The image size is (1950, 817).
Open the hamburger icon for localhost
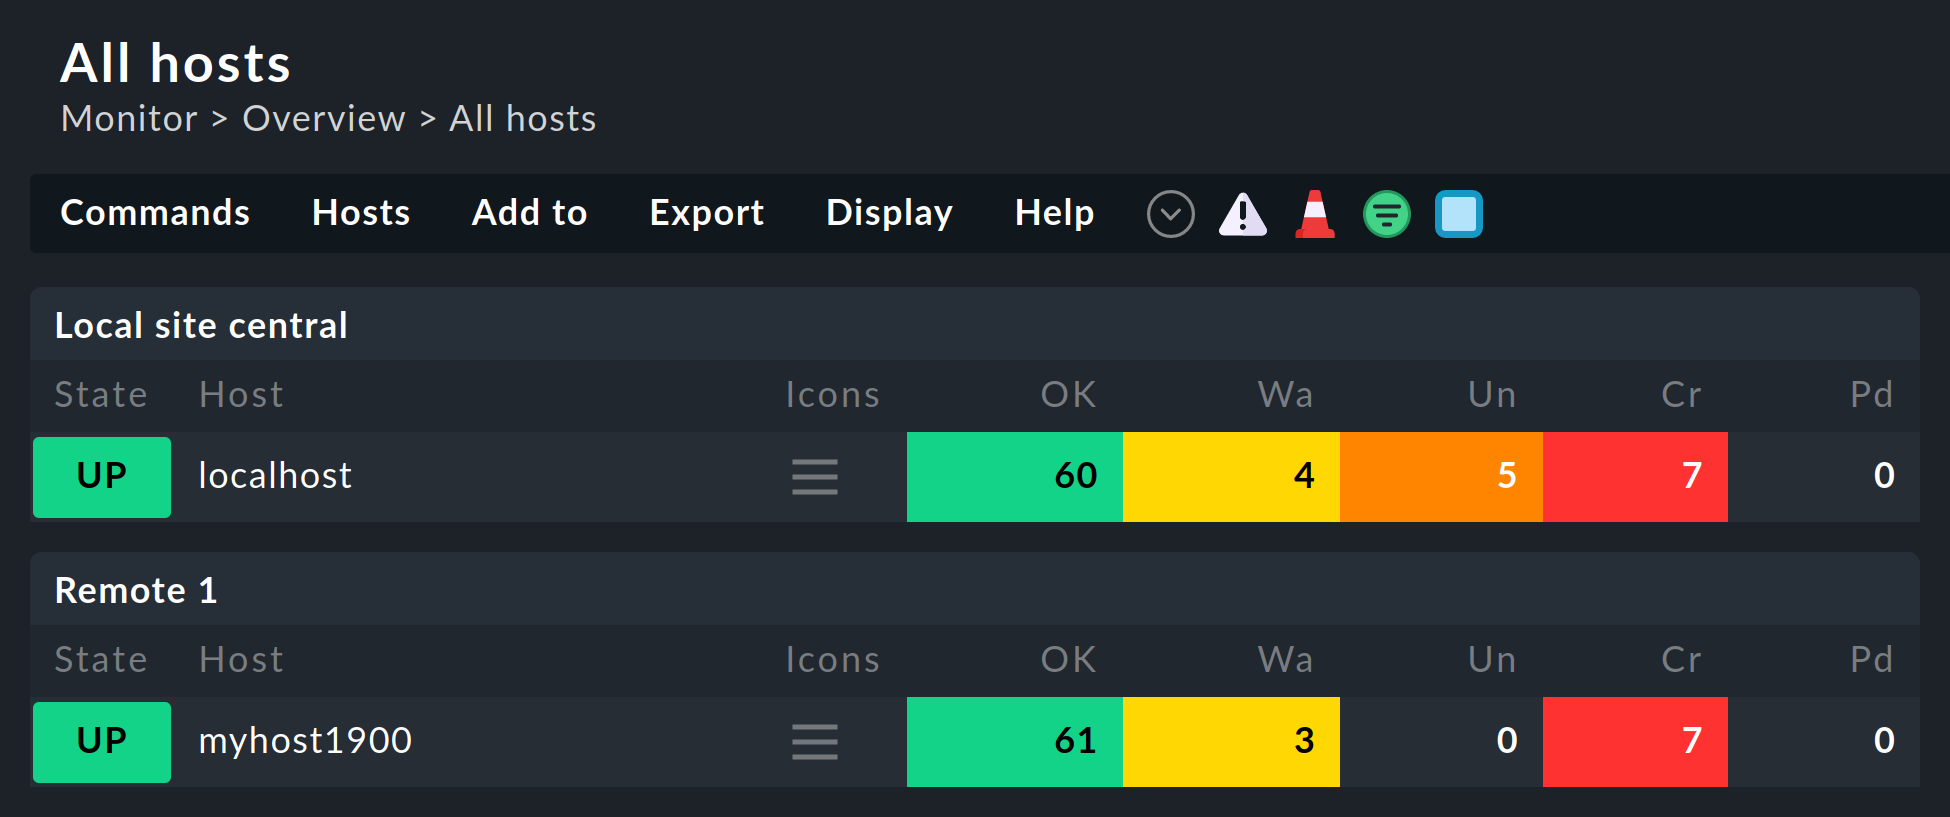[x=815, y=477]
